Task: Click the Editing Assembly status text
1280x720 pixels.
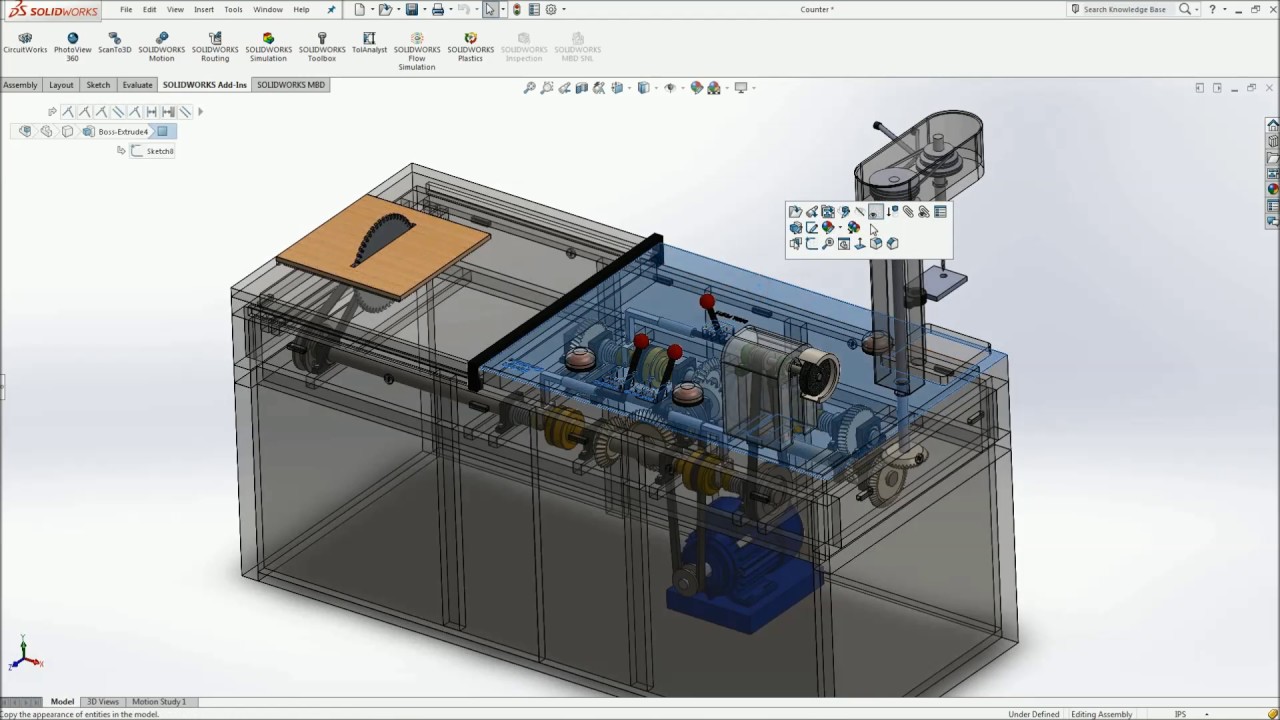Action: [1102, 714]
